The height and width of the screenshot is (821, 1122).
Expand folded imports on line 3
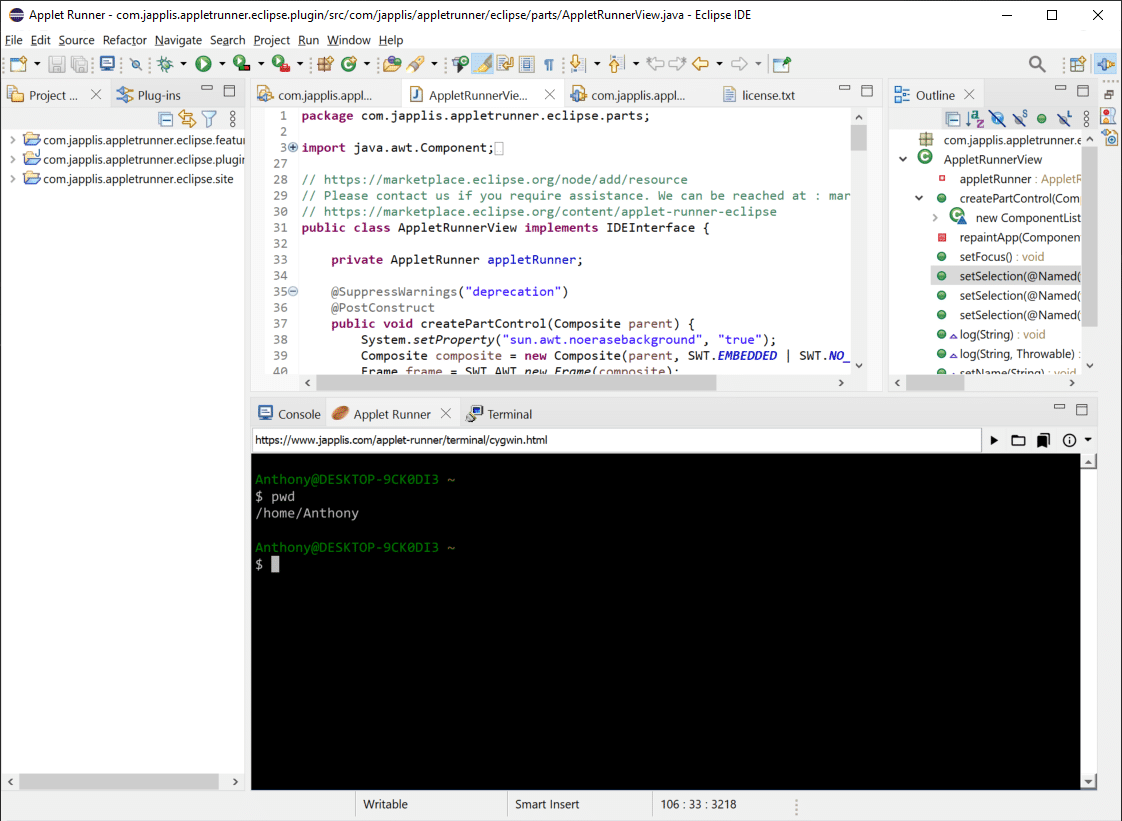pos(293,147)
